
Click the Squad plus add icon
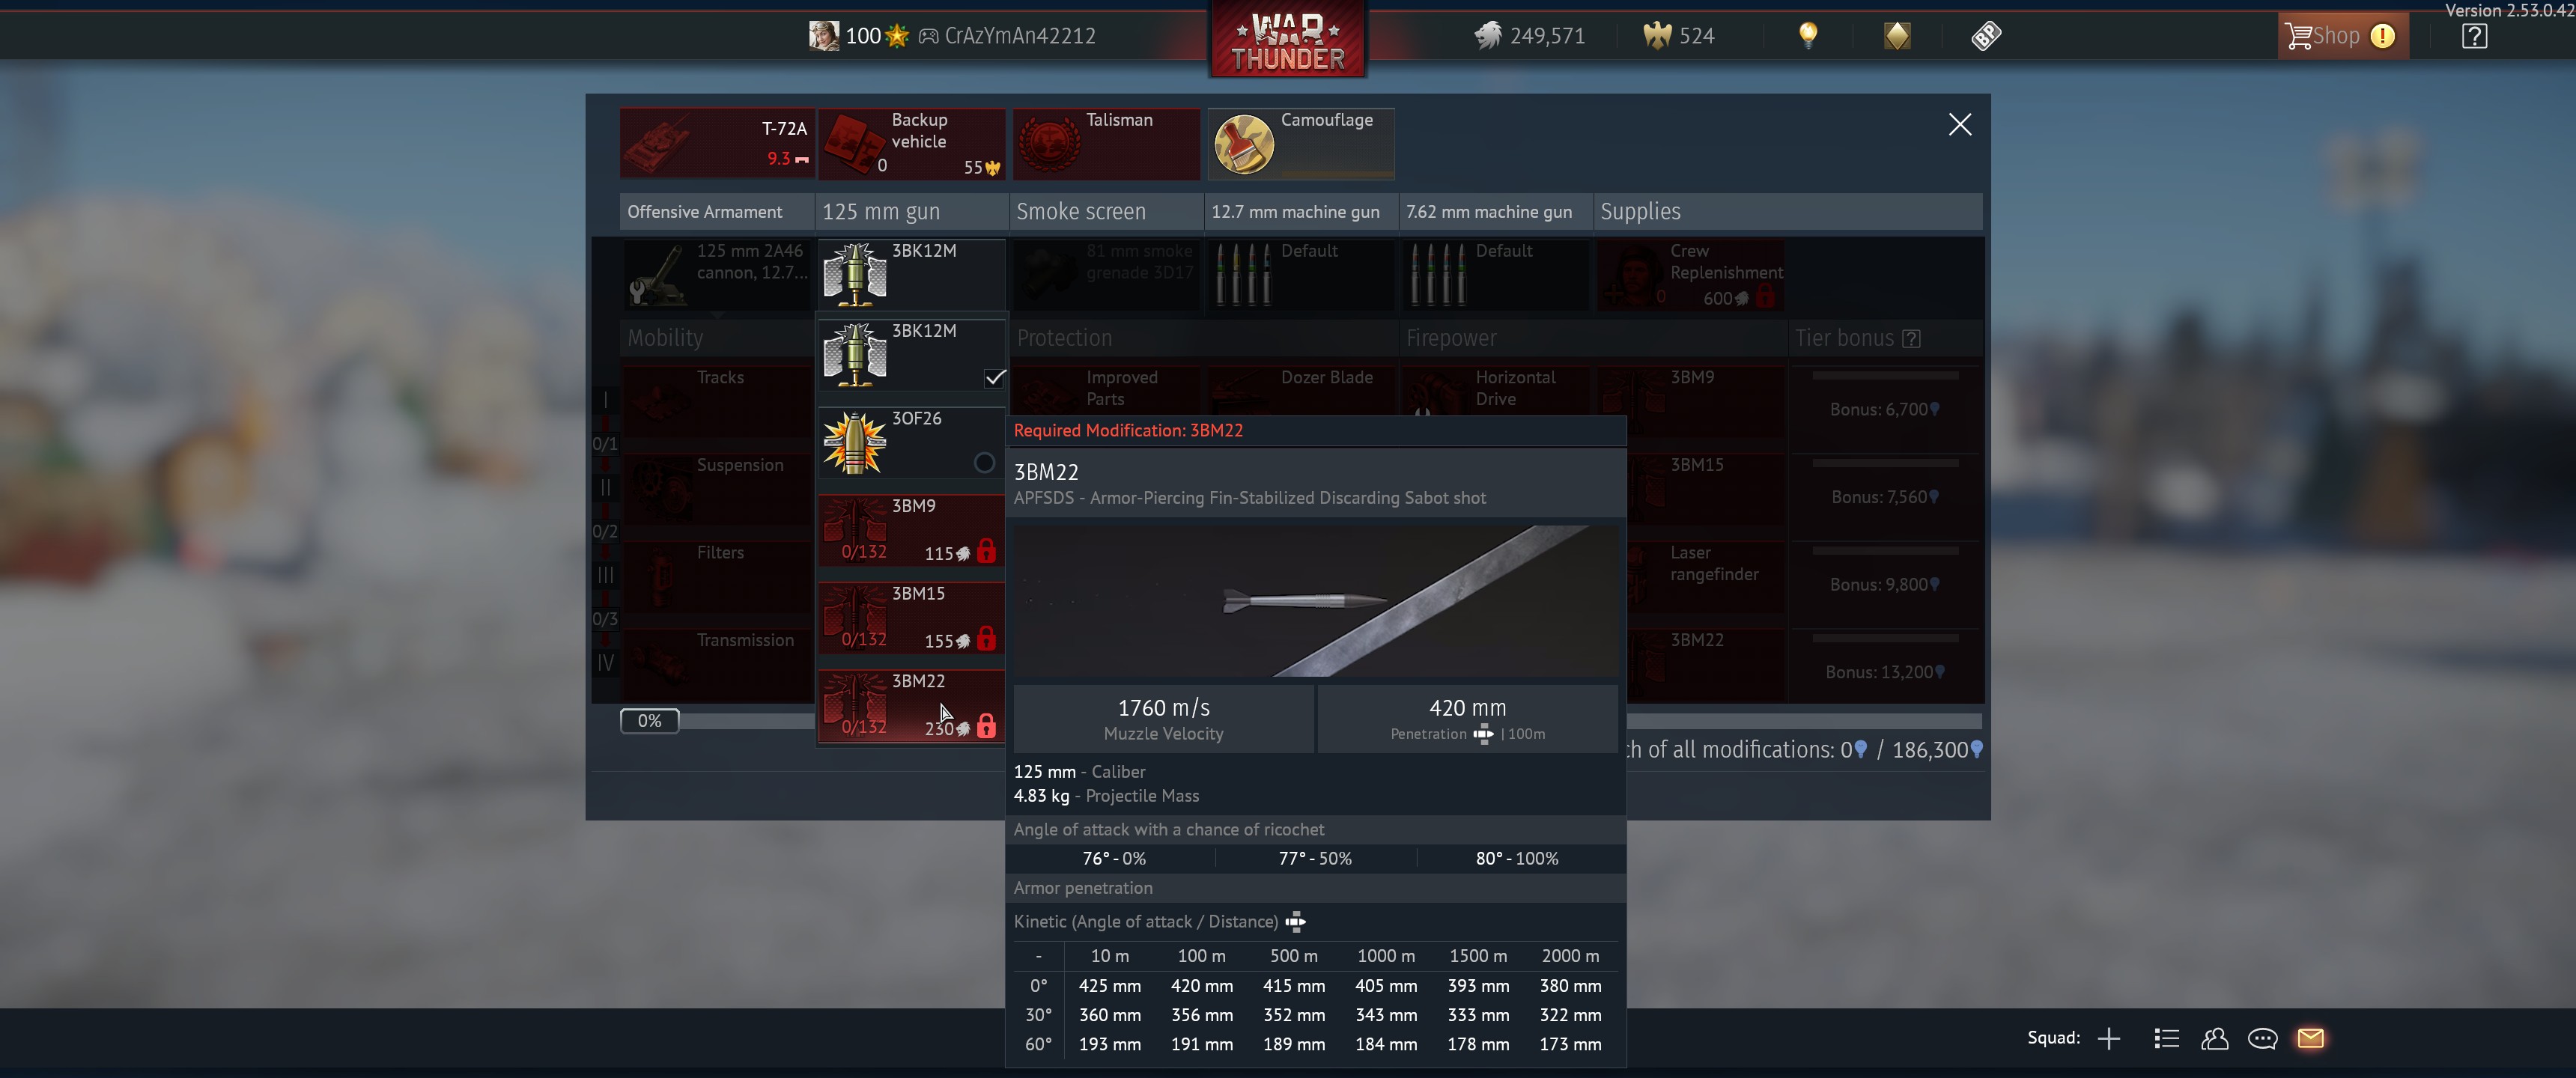tap(2108, 1038)
